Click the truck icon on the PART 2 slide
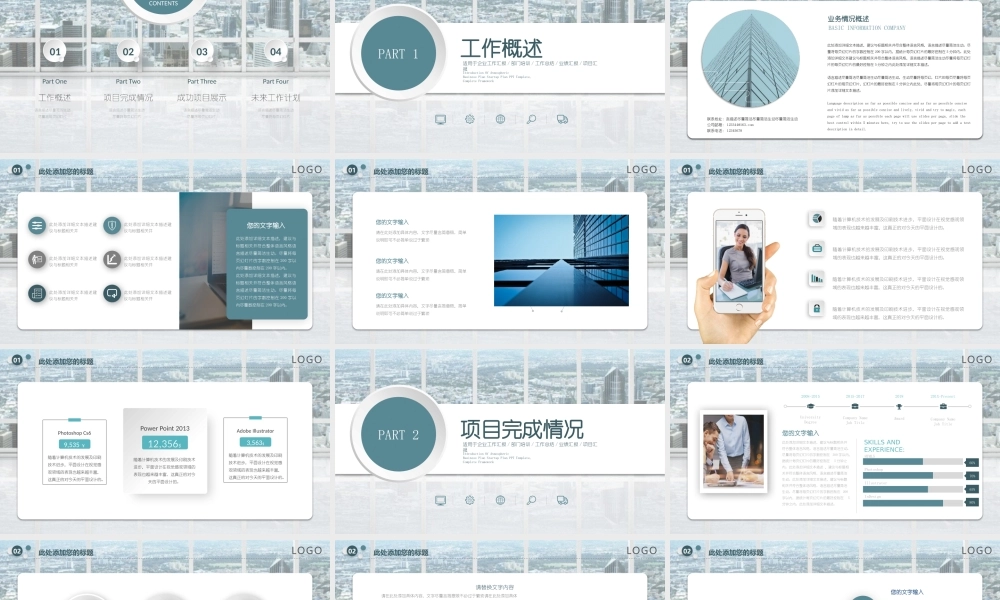 click(562, 500)
